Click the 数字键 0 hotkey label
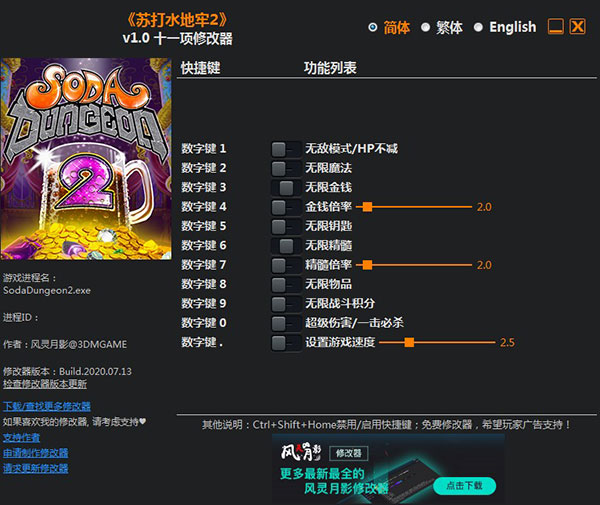The width and height of the screenshot is (600, 505). tap(204, 323)
